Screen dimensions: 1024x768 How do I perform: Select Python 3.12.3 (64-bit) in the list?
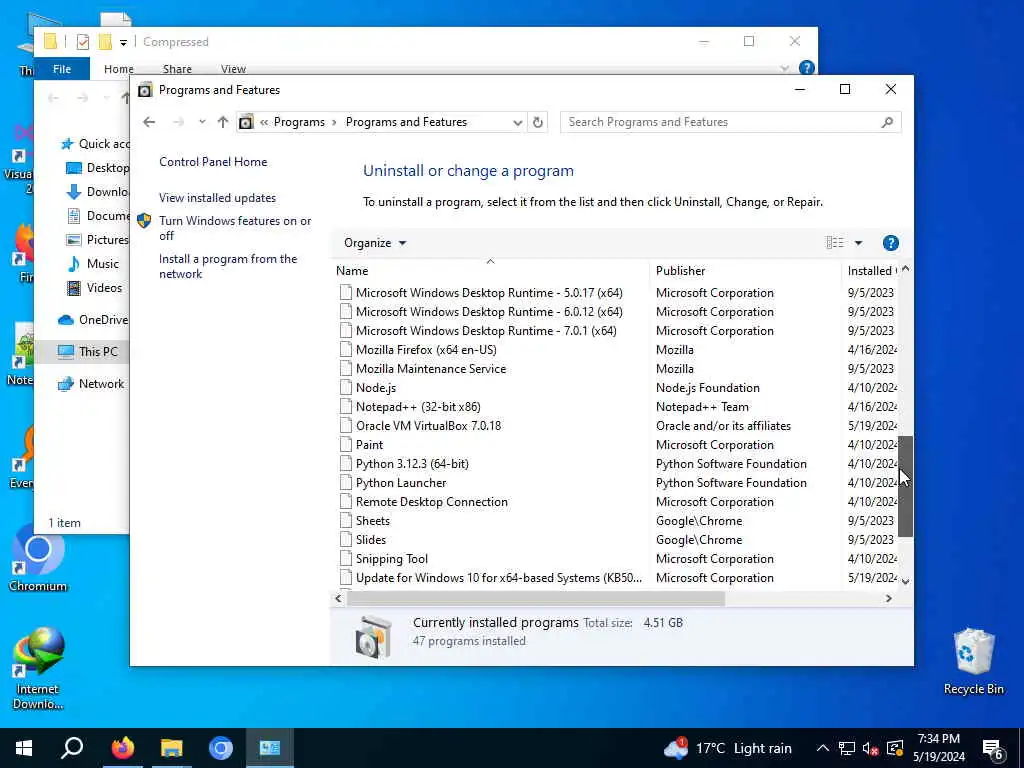click(412, 464)
